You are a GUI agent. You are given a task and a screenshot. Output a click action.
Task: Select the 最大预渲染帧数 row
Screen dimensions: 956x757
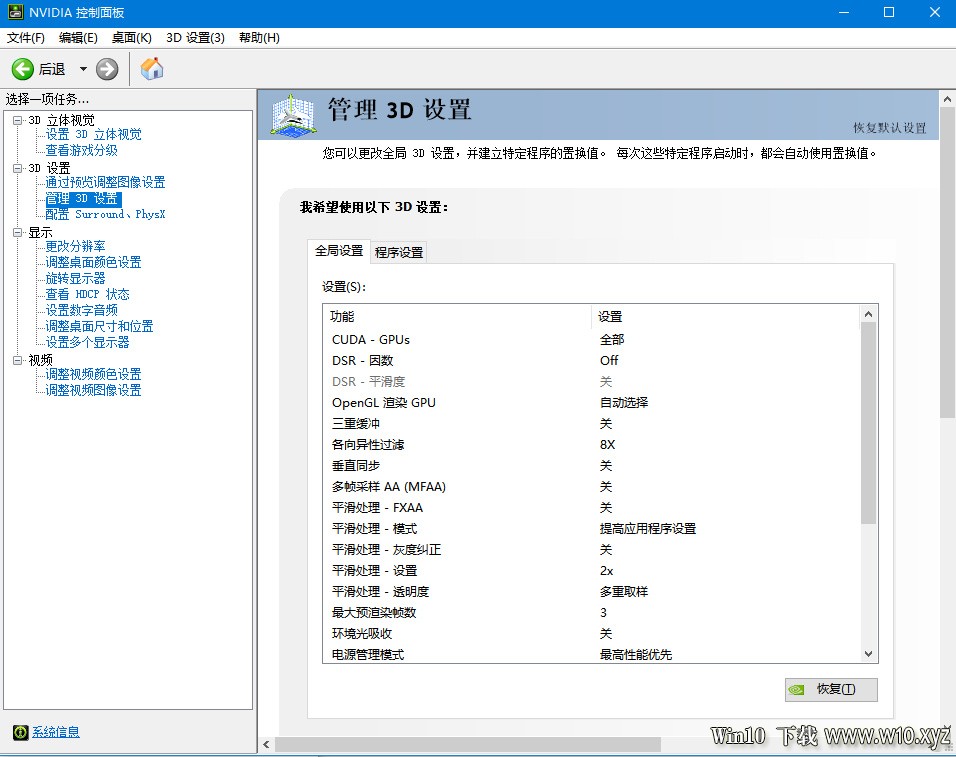[591, 613]
